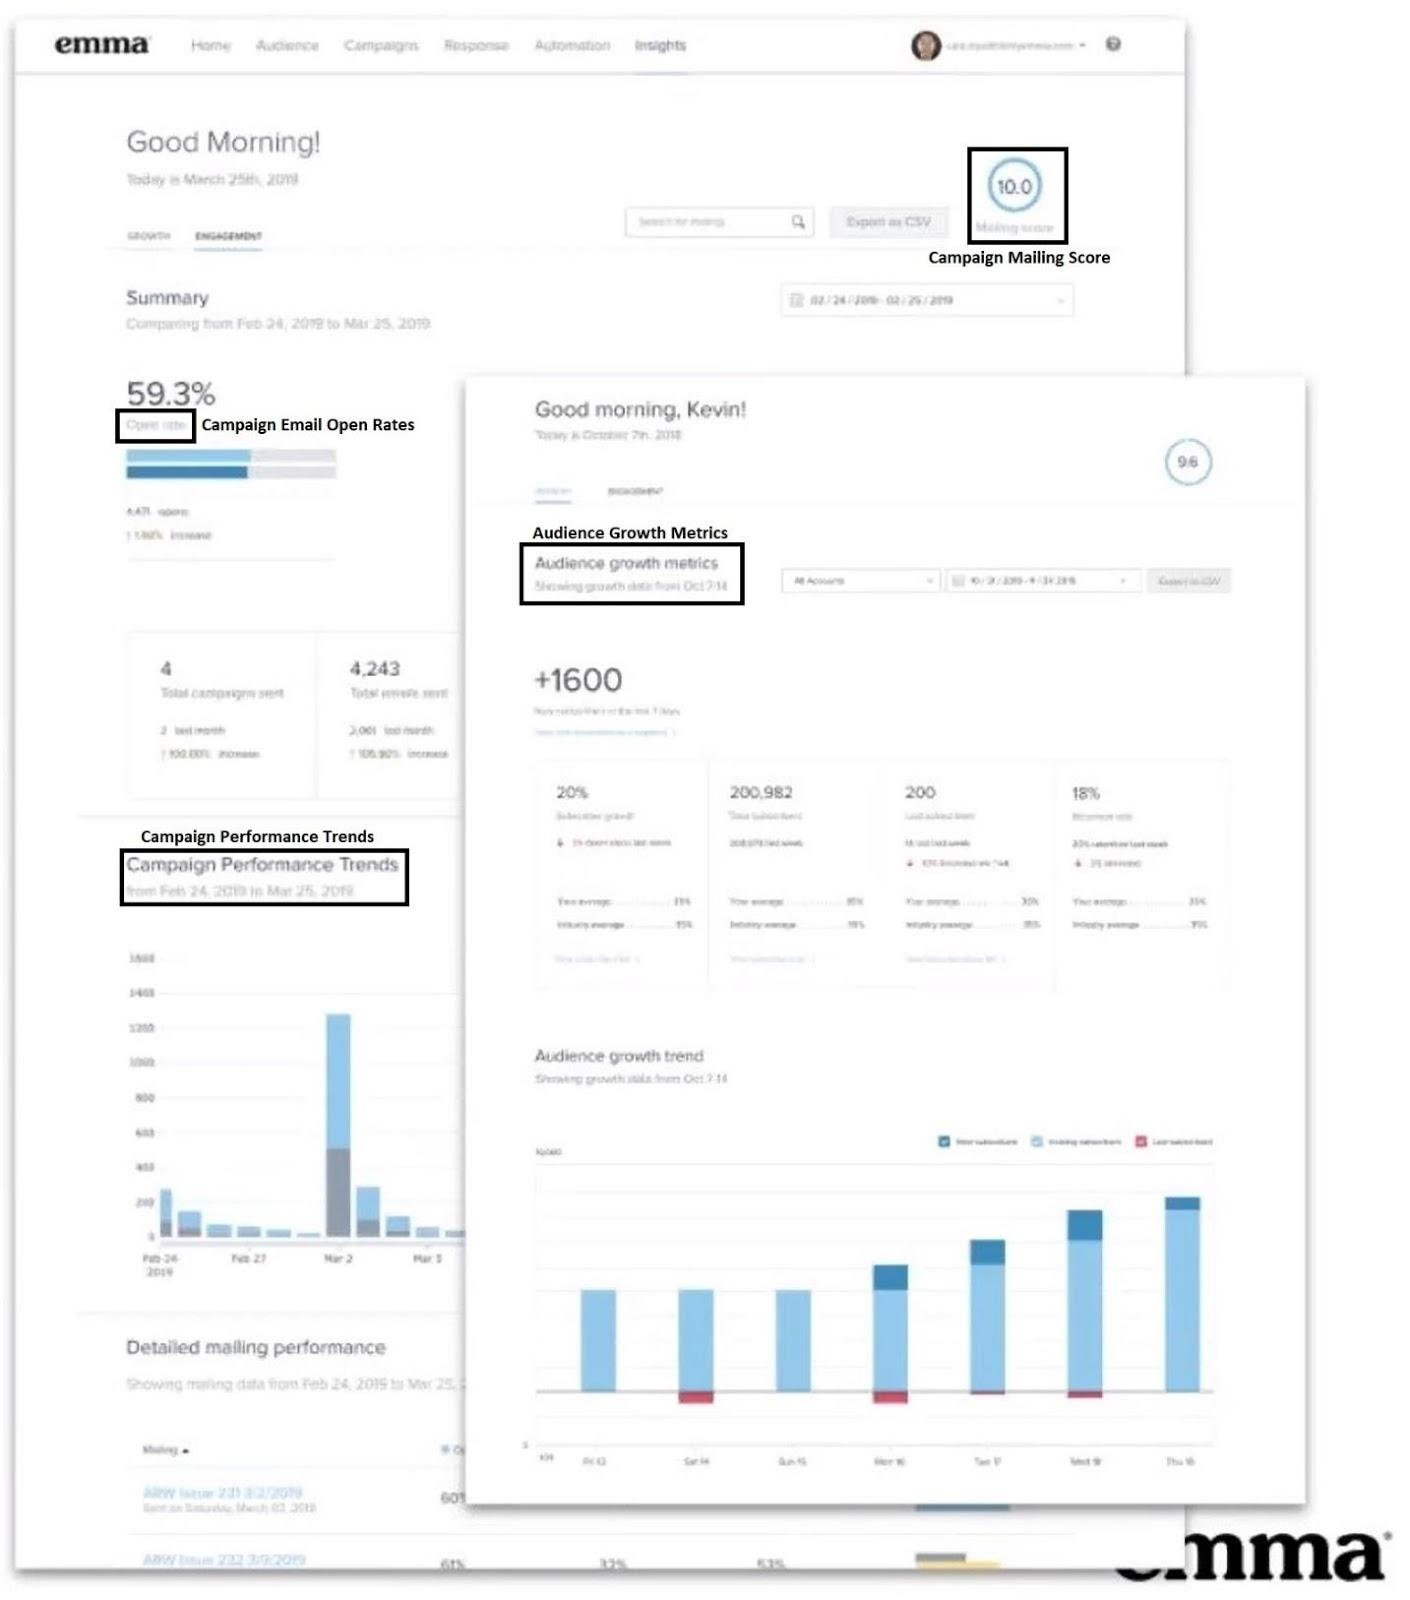1410x1600 pixels.
Task: Expand the Summary date range dropdown
Action: tap(1060, 300)
